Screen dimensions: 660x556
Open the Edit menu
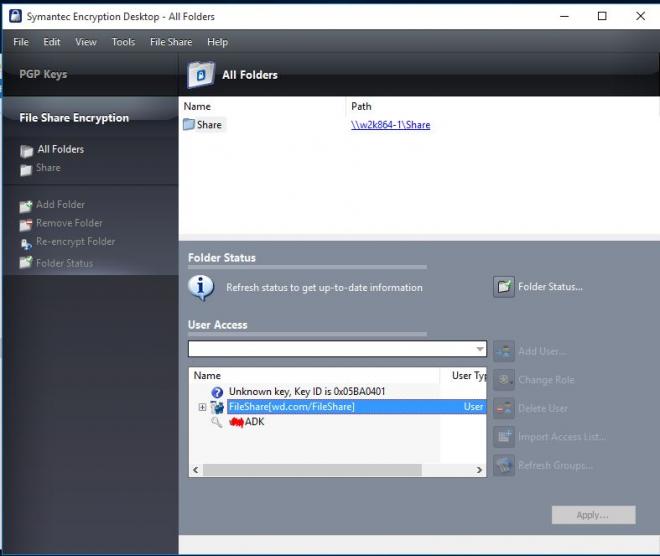52,42
